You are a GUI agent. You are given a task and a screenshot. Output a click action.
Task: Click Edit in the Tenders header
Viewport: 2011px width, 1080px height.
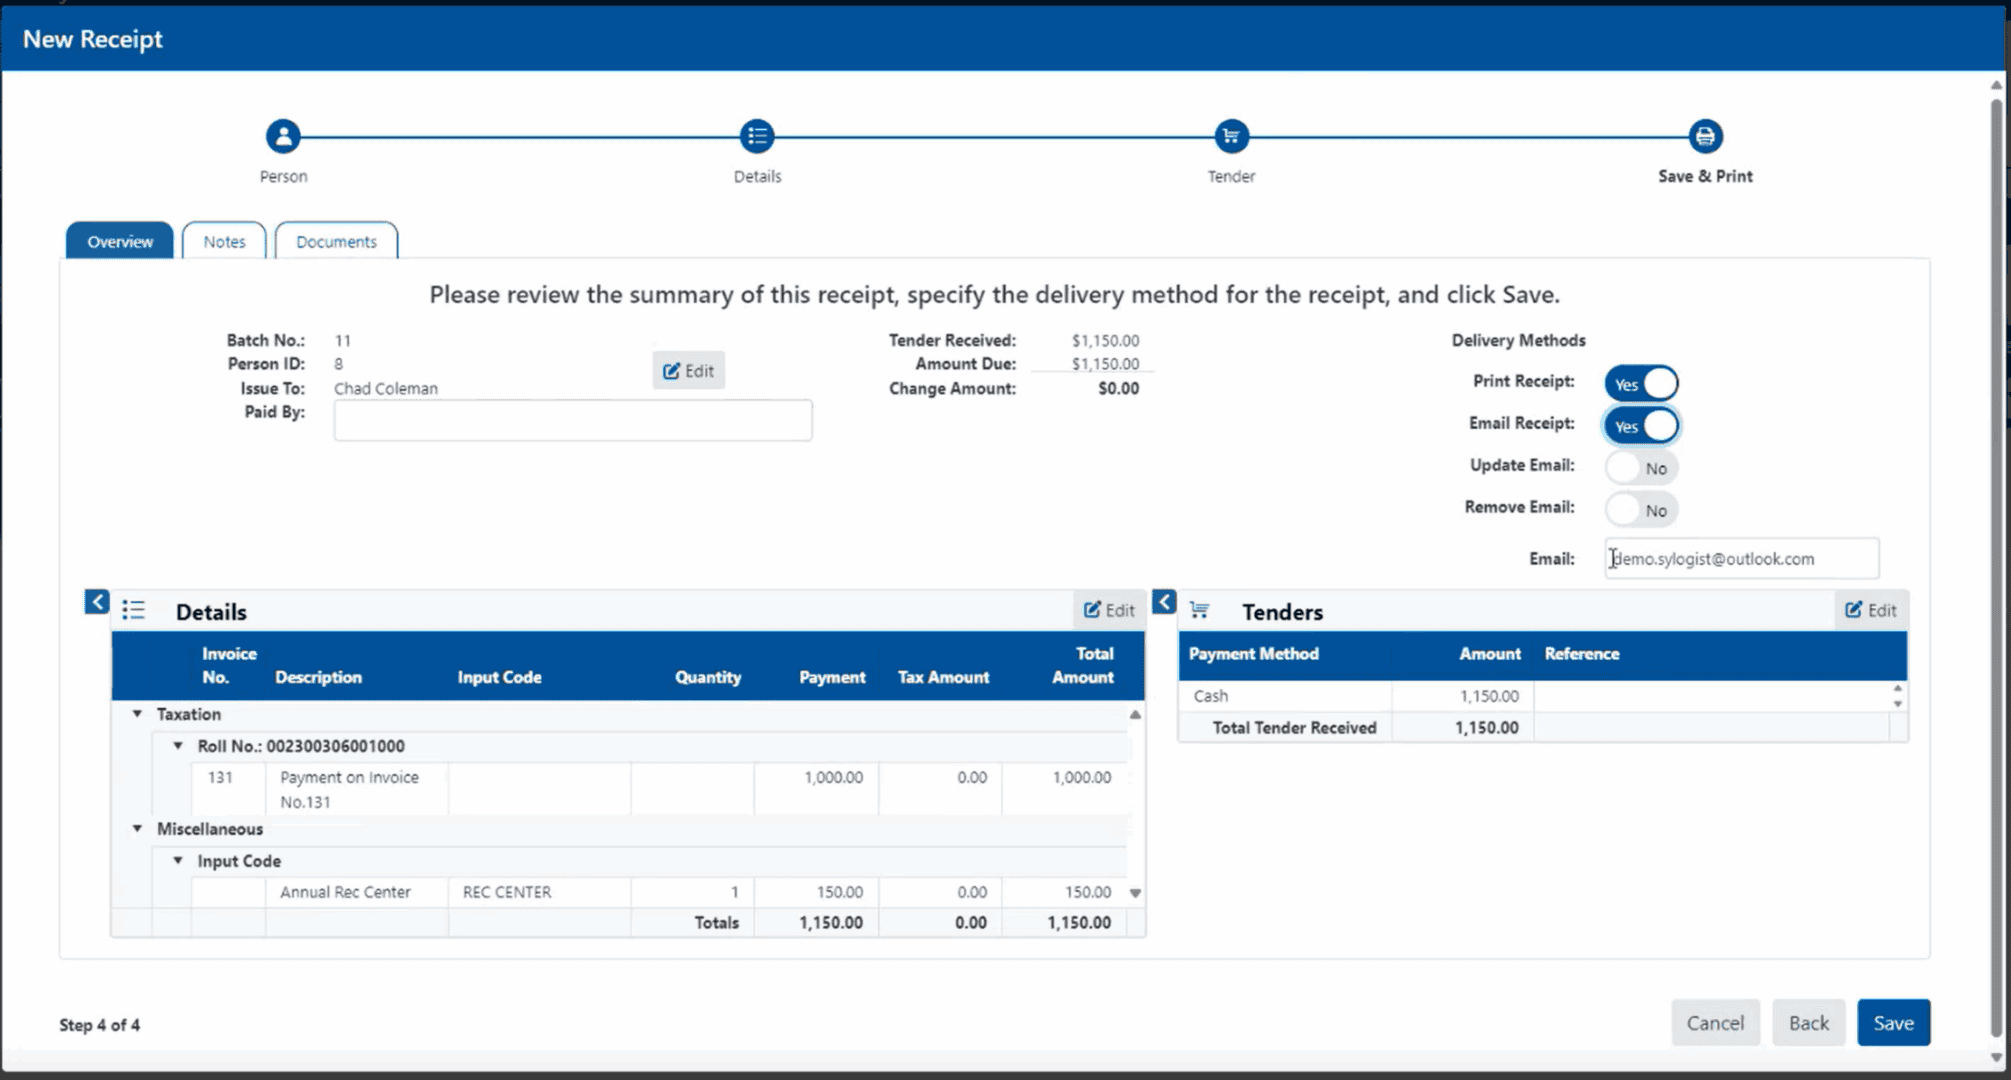[1871, 610]
